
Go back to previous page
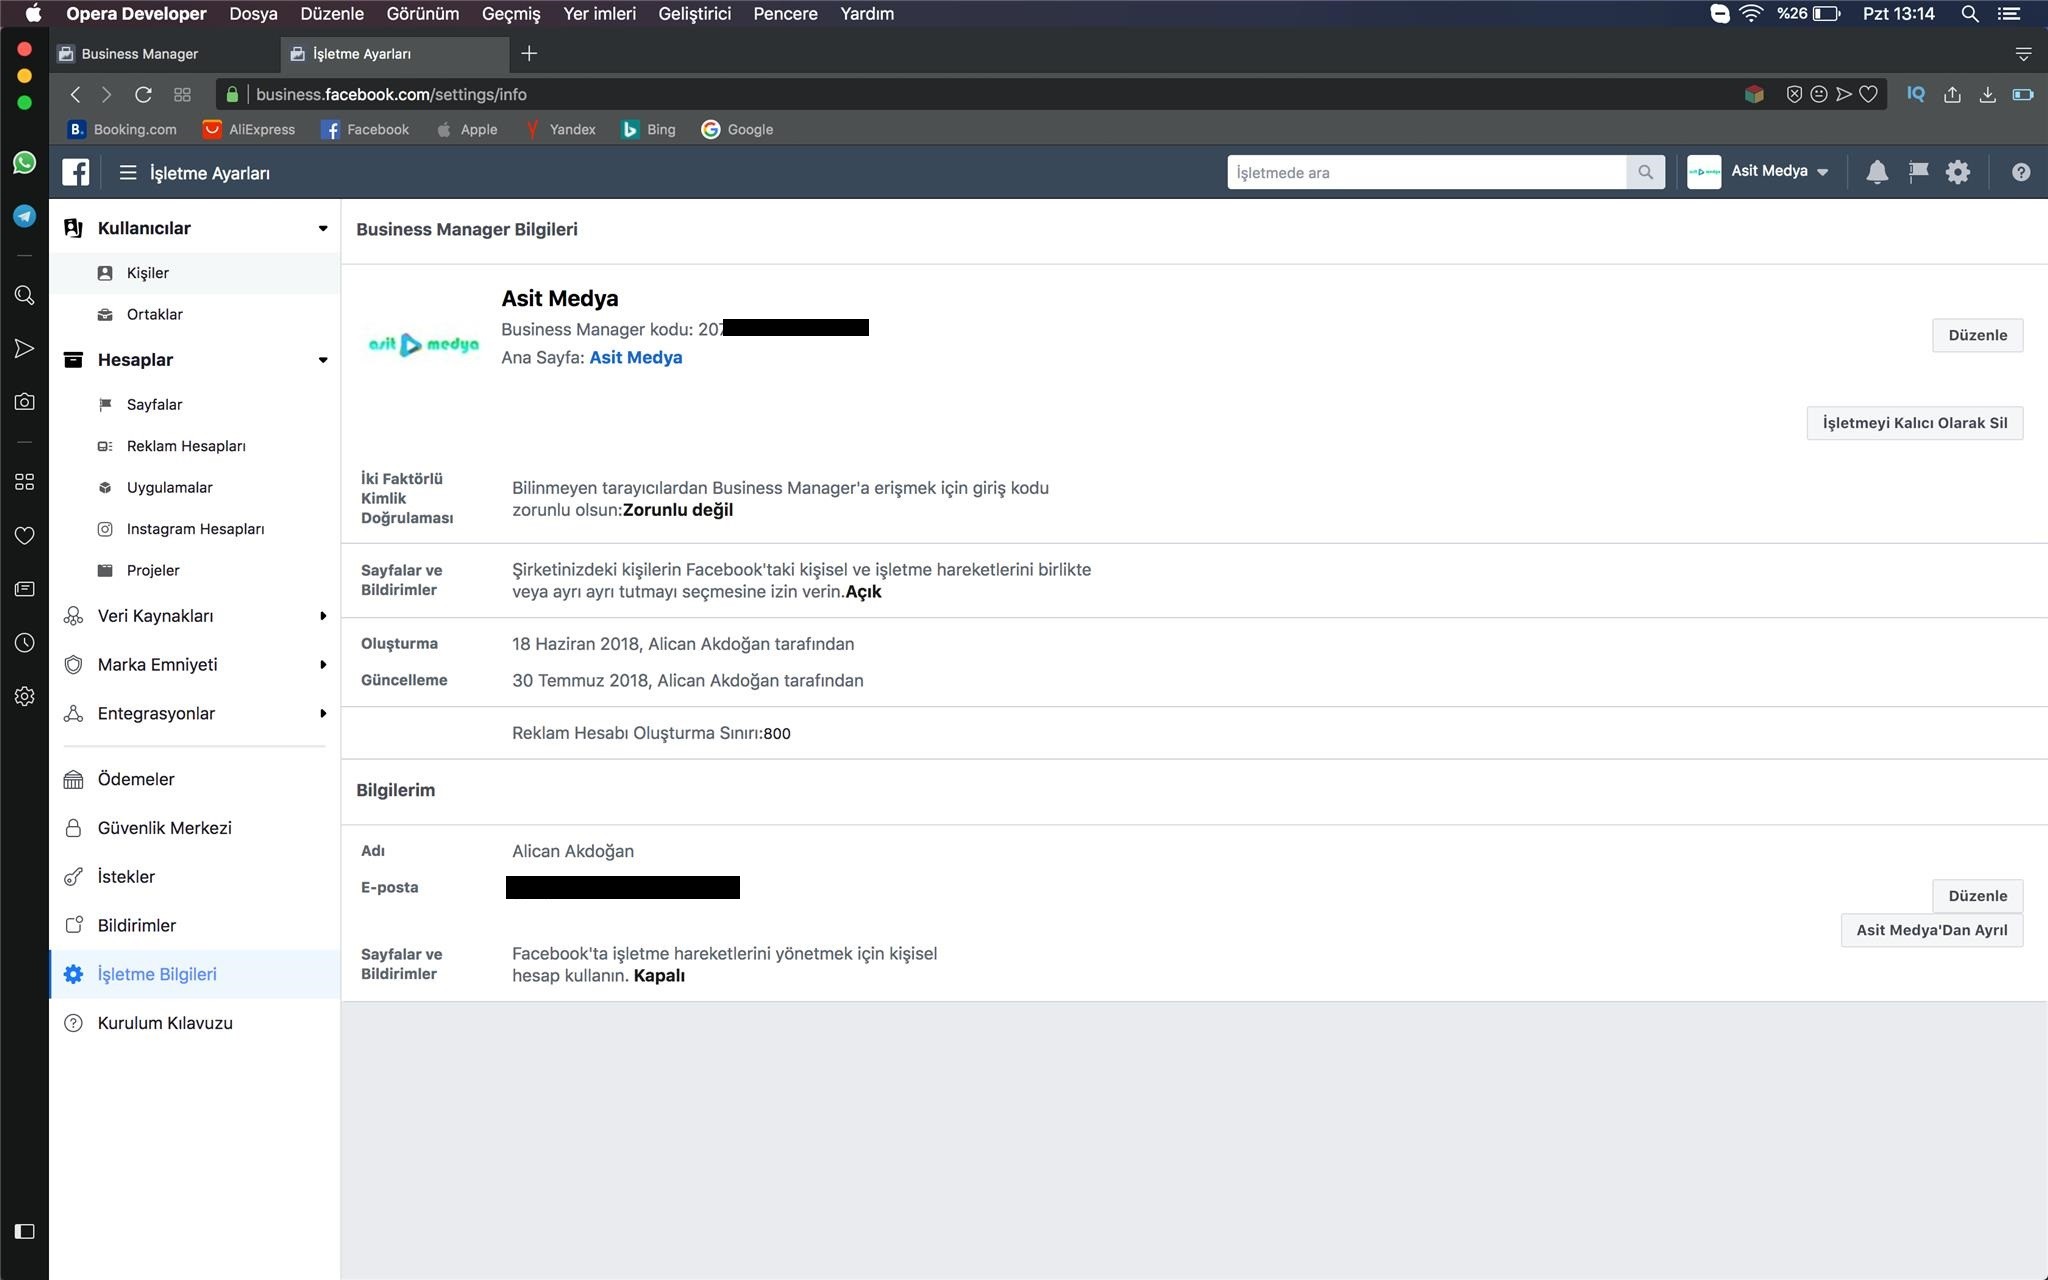pos(75,94)
